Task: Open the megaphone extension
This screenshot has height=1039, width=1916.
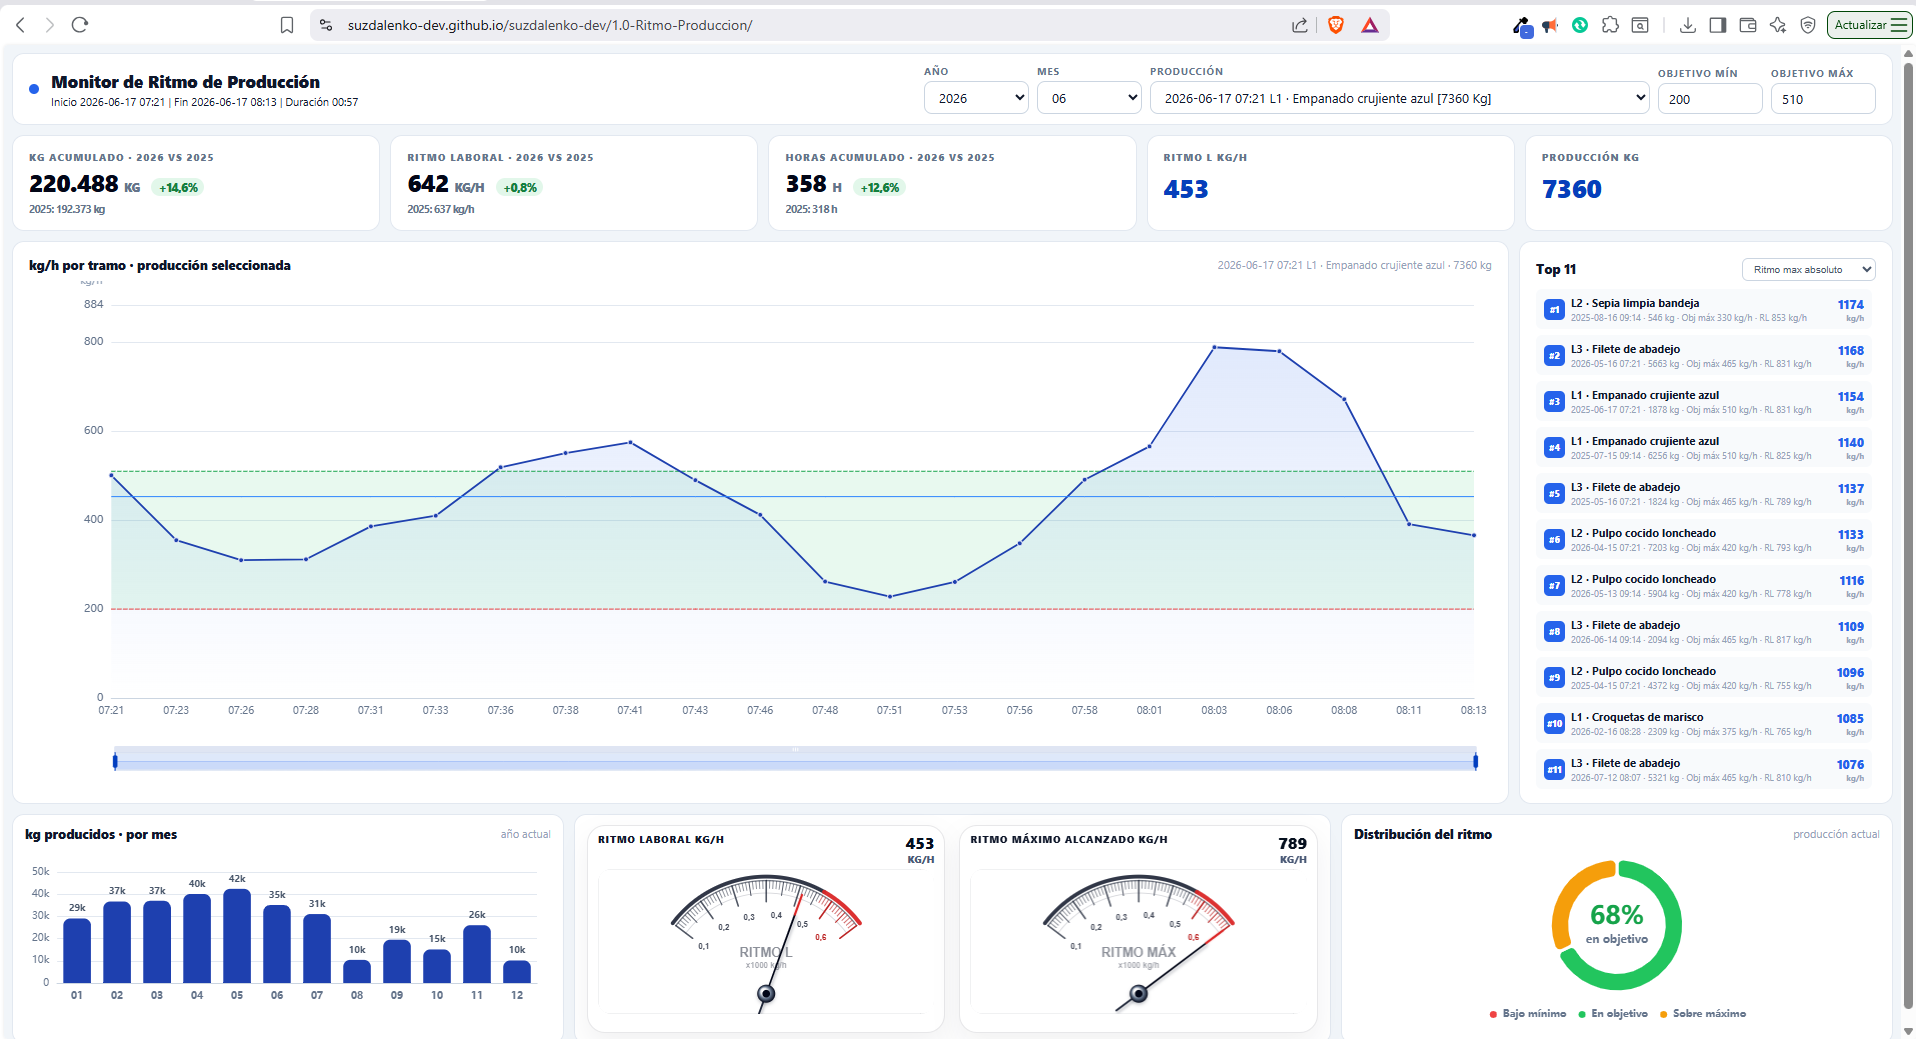Action: (1550, 25)
